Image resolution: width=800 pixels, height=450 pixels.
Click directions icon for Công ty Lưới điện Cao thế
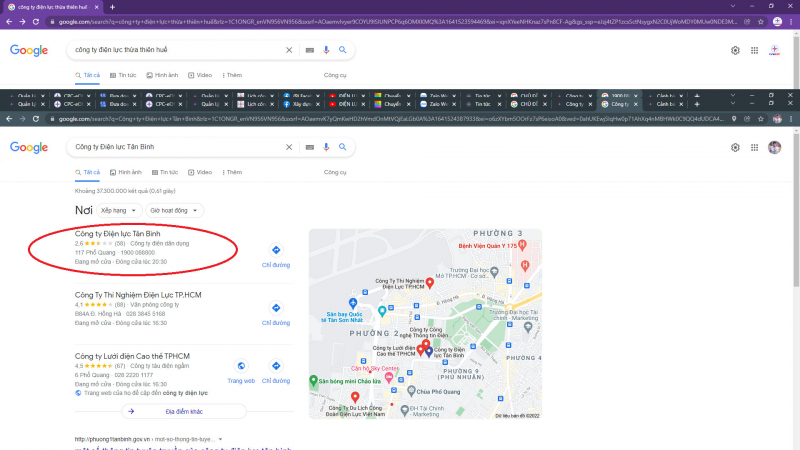276,366
